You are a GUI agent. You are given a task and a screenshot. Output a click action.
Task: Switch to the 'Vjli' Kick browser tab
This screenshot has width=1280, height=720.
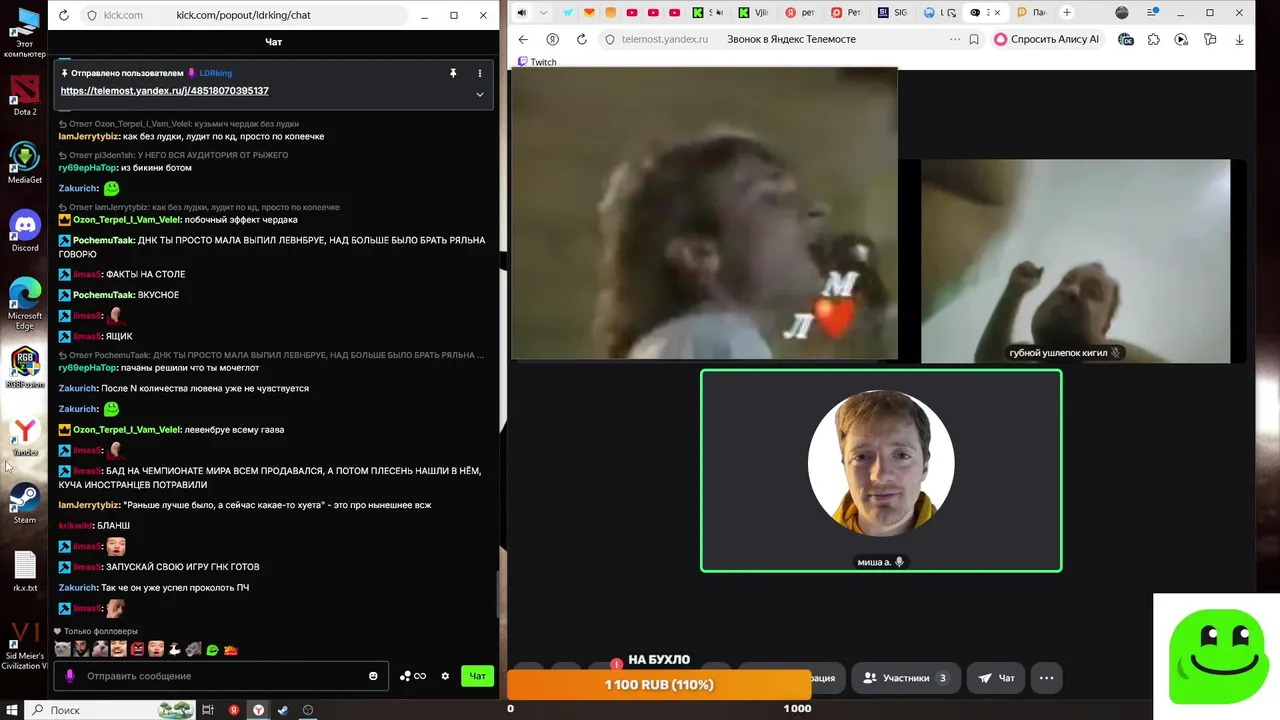coord(756,13)
